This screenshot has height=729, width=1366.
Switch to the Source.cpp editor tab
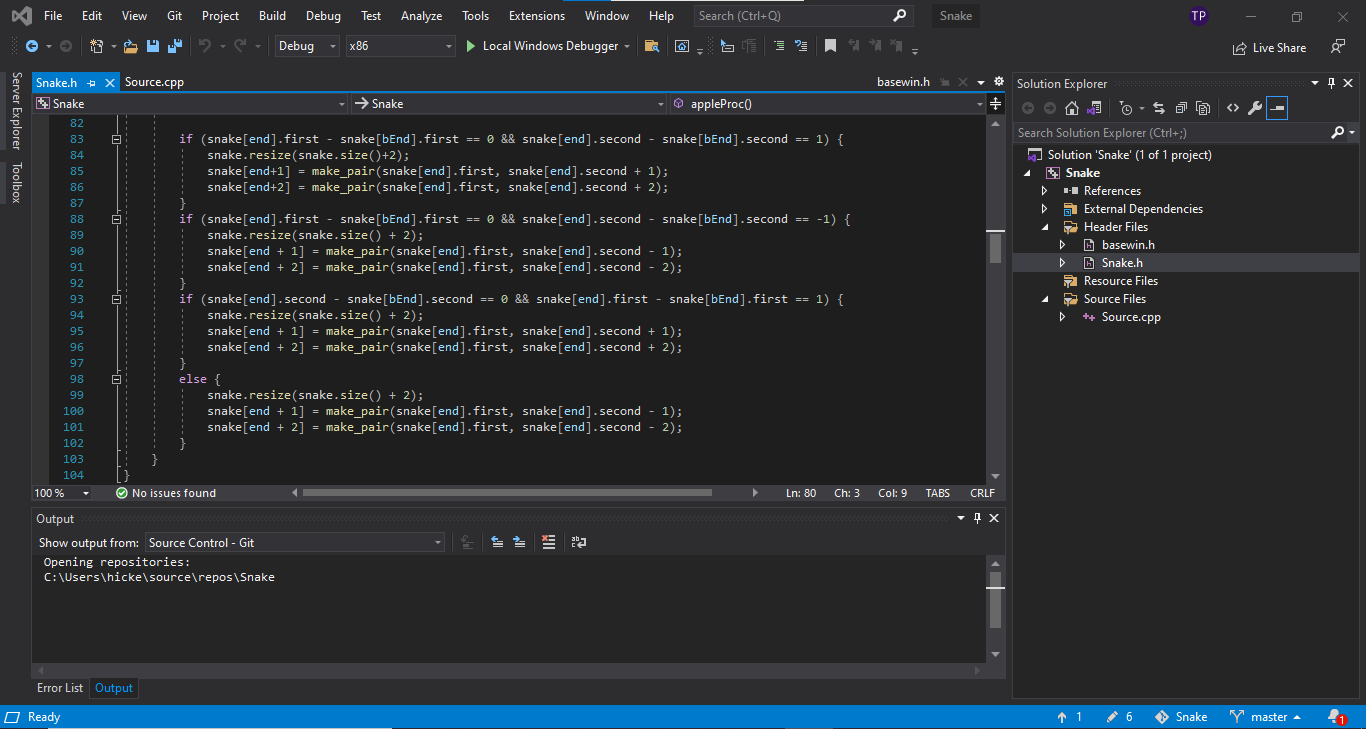tap(154, 82)
